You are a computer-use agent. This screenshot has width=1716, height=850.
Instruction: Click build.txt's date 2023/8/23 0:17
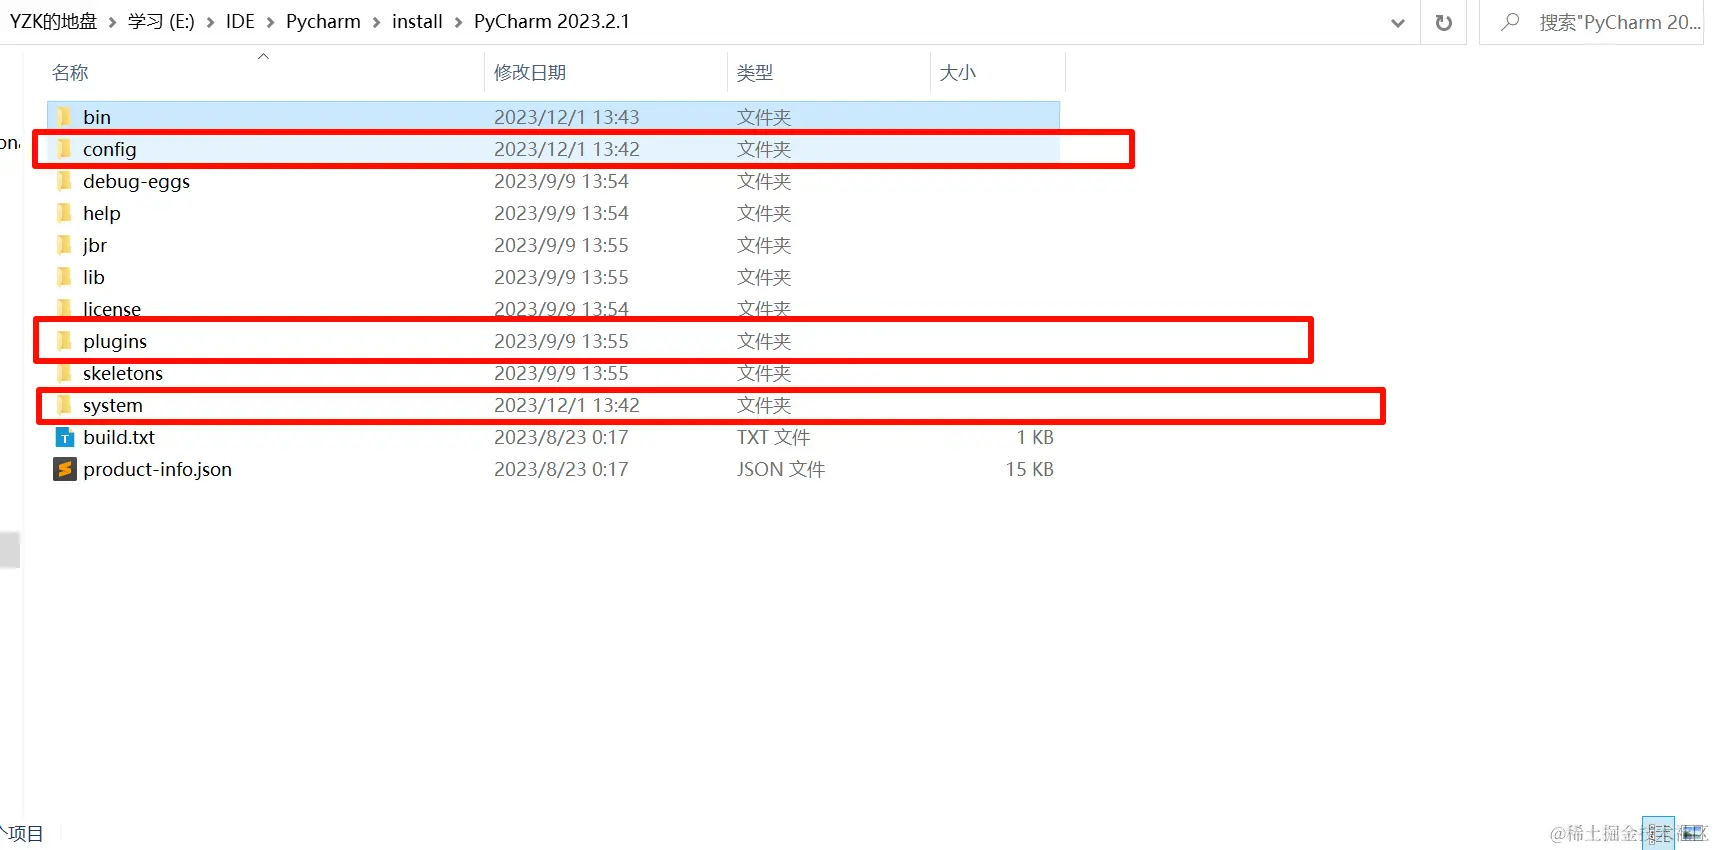click(x=561, y=437)
